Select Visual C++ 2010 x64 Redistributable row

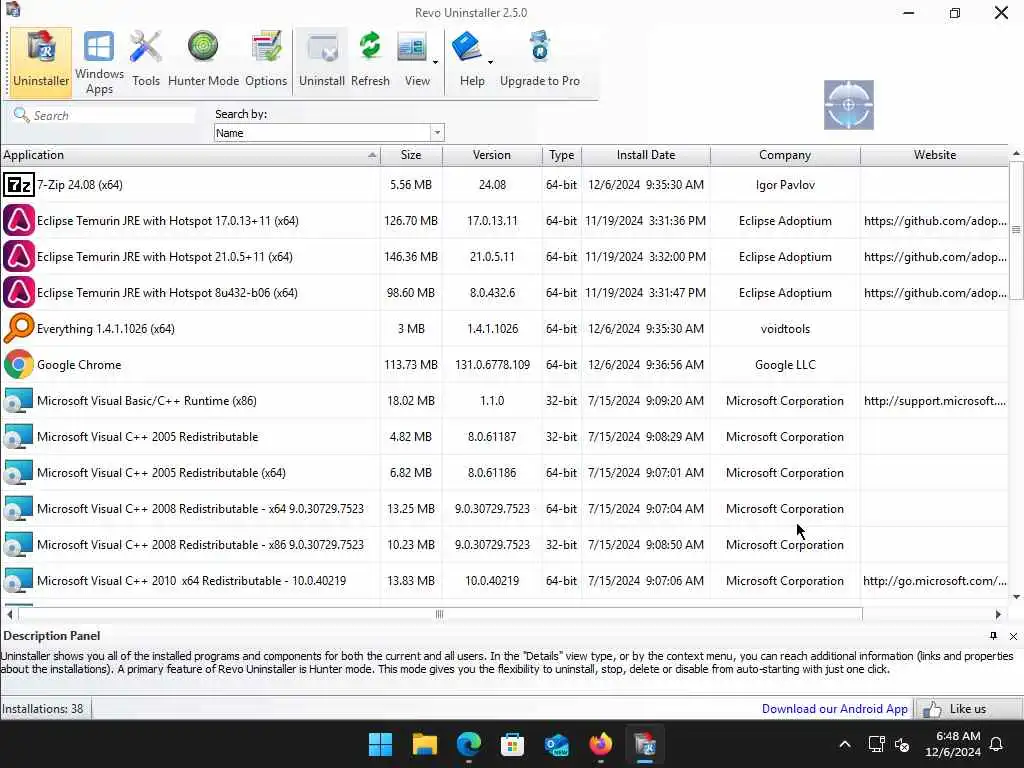tap(504, 580)
